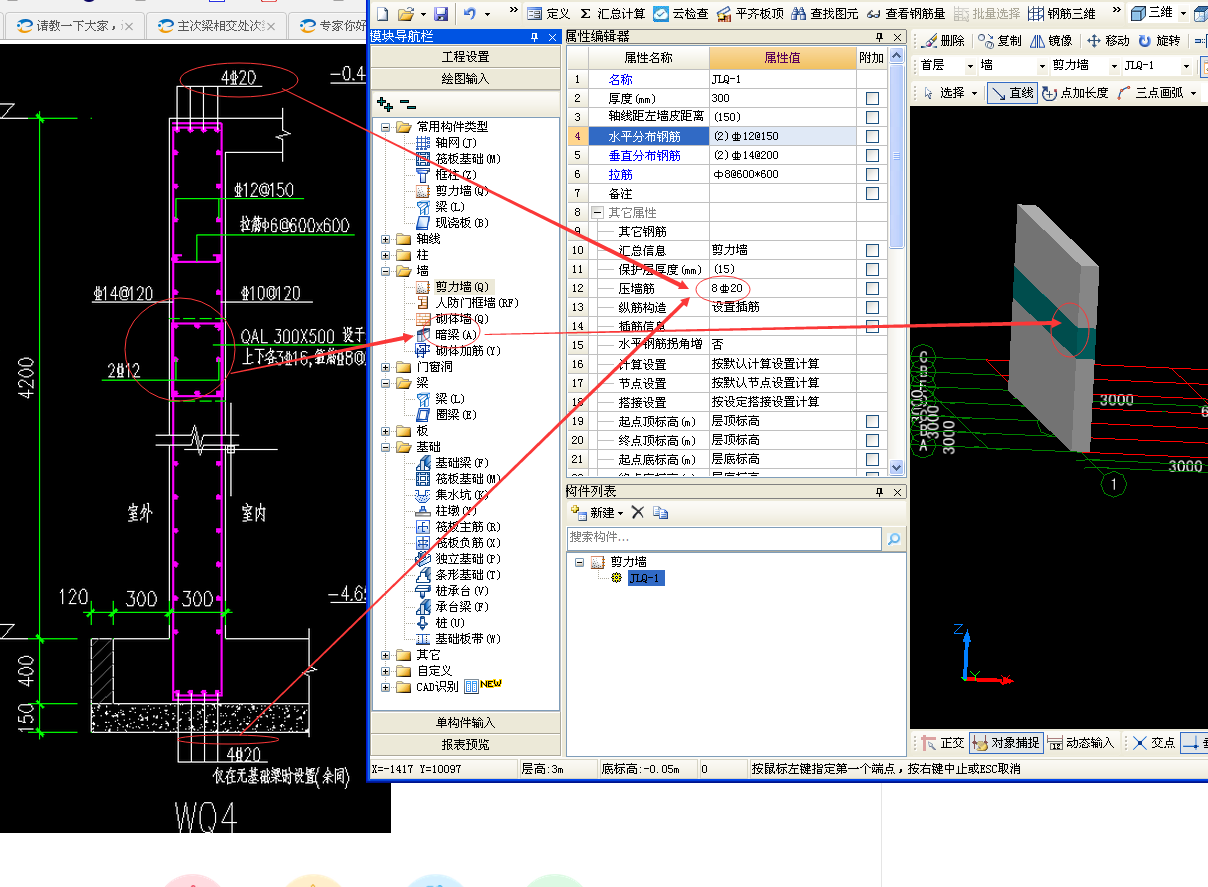Select the 点加长度 drawing tool
The height and width of the screenshot is (887, 1208).
[x=1075, y=92]
